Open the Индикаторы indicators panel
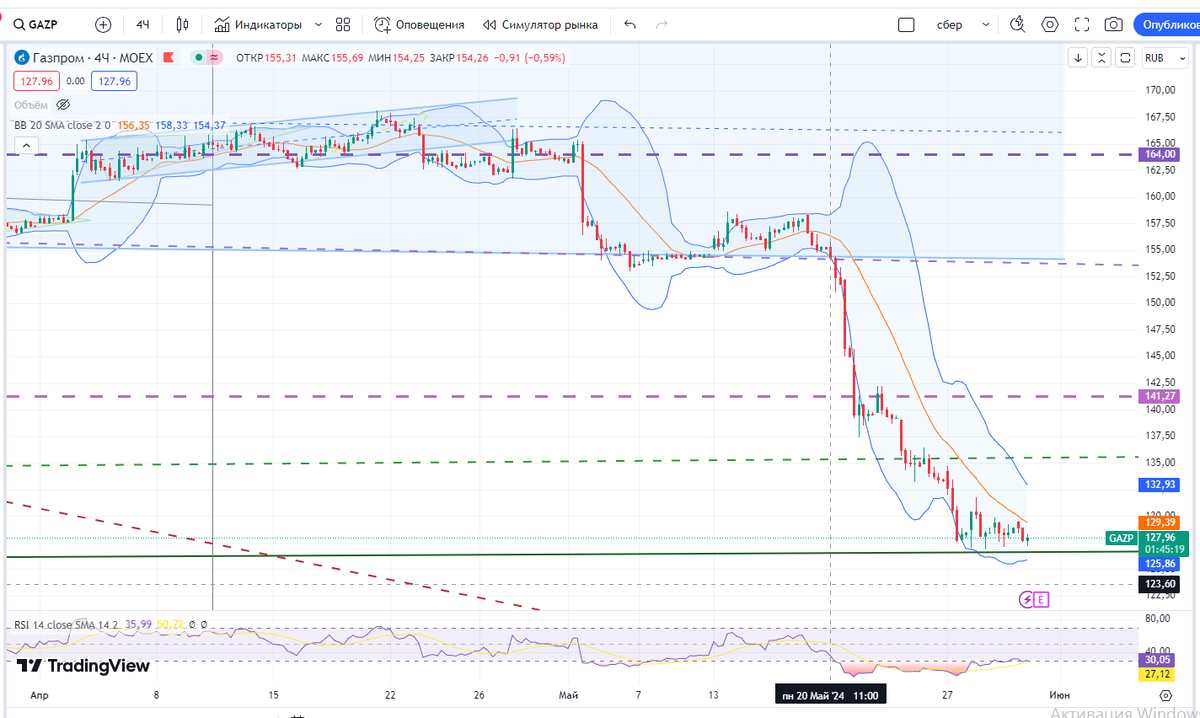 point(257,24)
